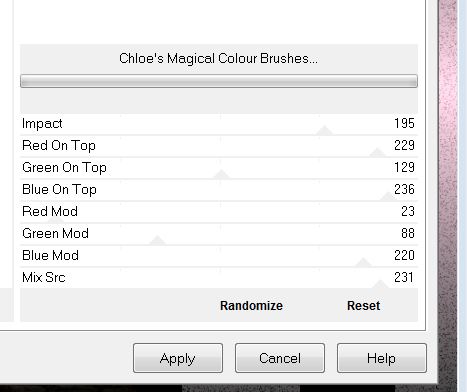Click the Blue Mod slider handle
The width and height of the screenshot is (467, 392).
click(x=363, y=262)
